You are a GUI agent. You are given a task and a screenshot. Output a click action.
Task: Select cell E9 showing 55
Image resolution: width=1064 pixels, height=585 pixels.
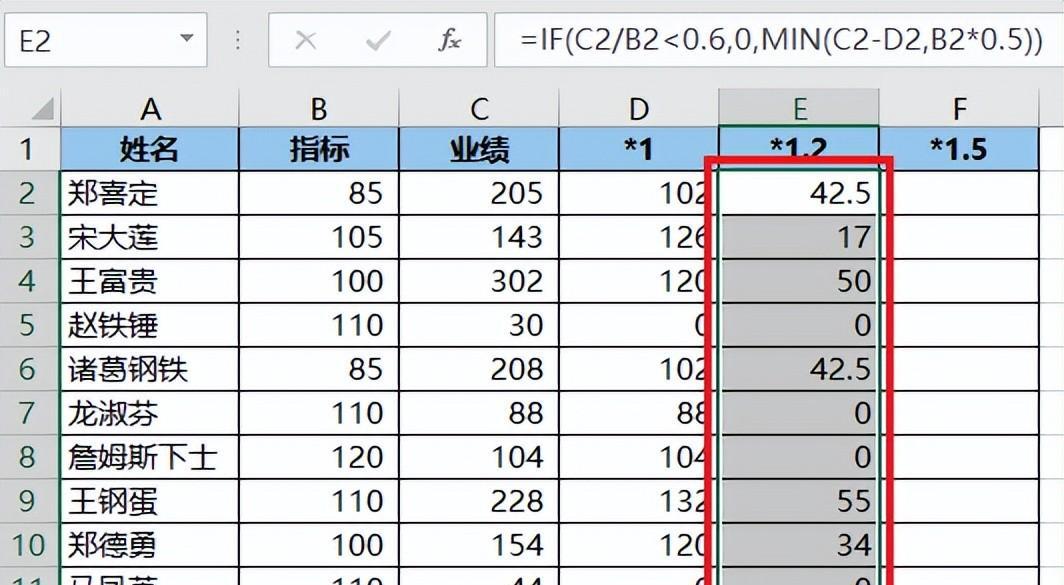799,501
